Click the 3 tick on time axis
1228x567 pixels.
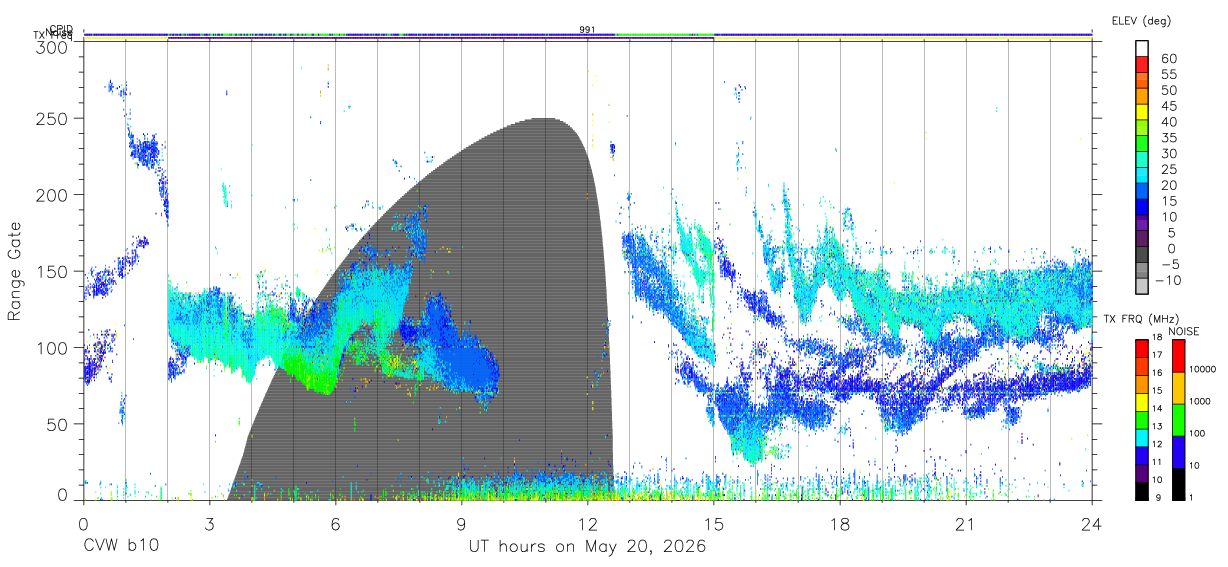pos(209,524)
